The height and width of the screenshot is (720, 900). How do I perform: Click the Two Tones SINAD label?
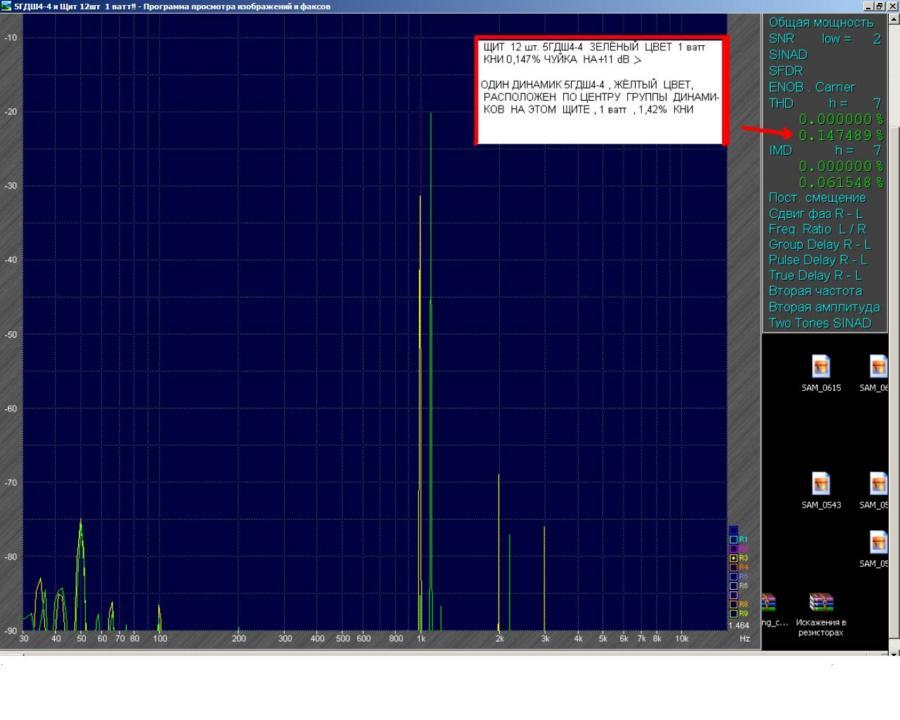click(820, 323)
